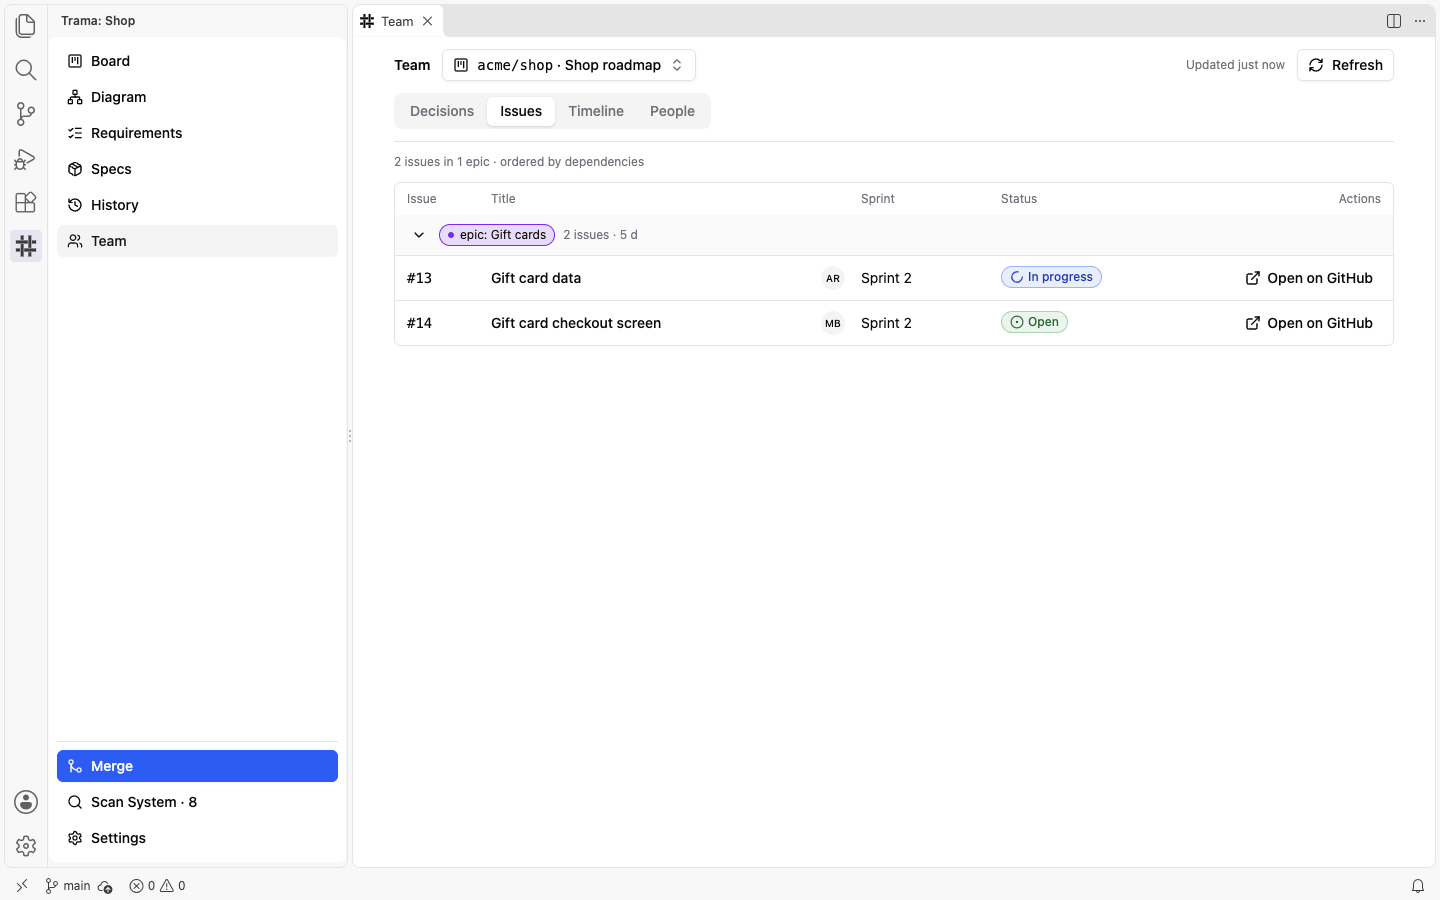
Task: Run Scan System · 8
Action: (x=198, y=802)
